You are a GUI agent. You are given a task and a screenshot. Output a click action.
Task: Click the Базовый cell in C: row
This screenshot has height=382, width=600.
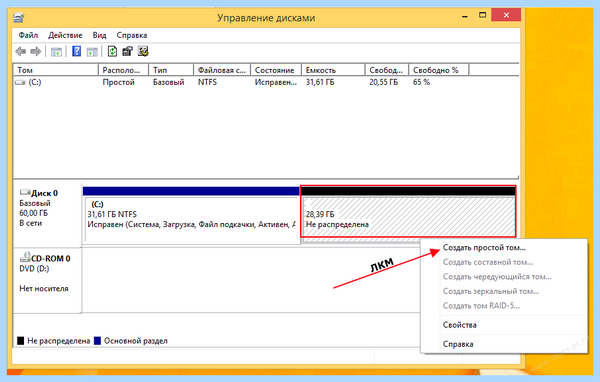point(168,82)
